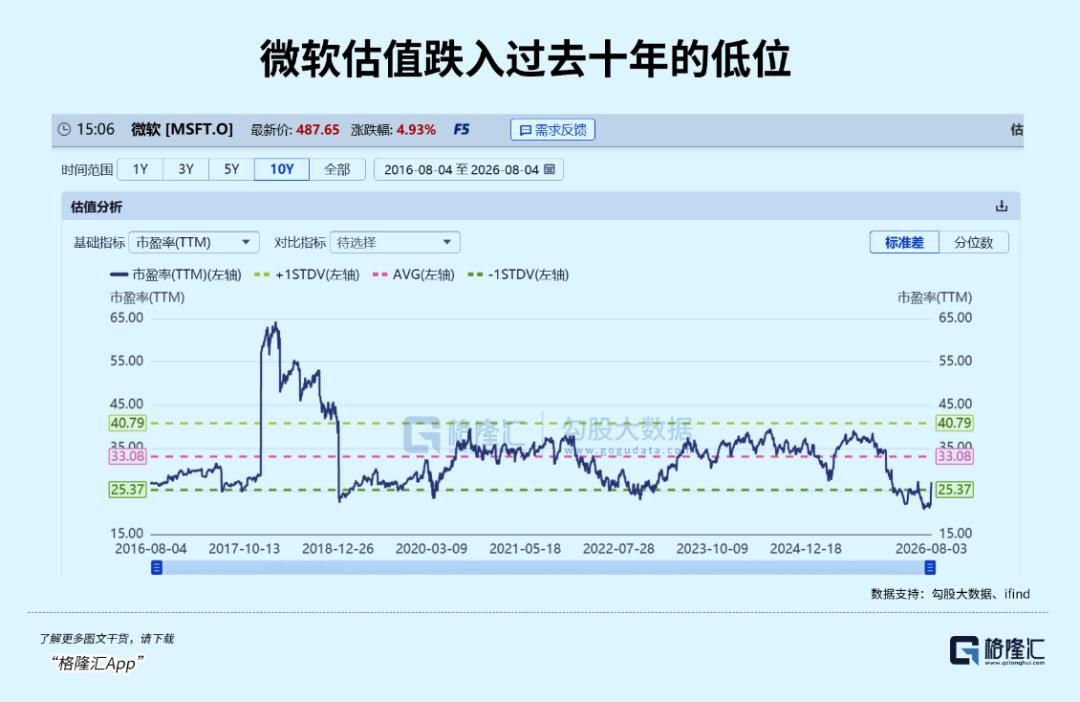1080x702 pixels.
Task: Click the download icon in 估值分析 header
Action: pos(1001,206)
